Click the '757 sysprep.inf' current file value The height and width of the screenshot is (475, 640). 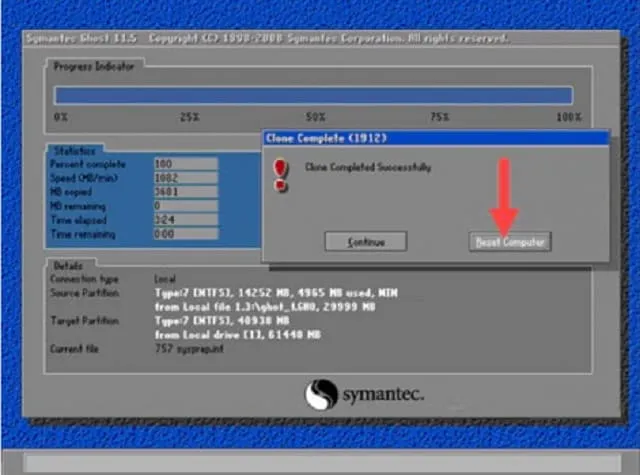point(189,349)
